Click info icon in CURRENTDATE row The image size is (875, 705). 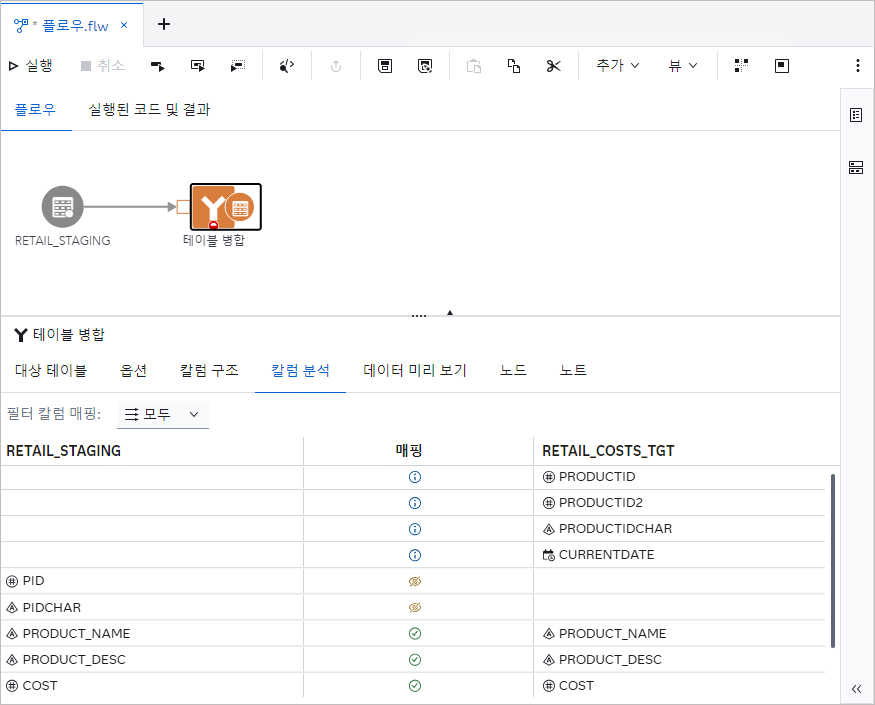pos(415,555)
